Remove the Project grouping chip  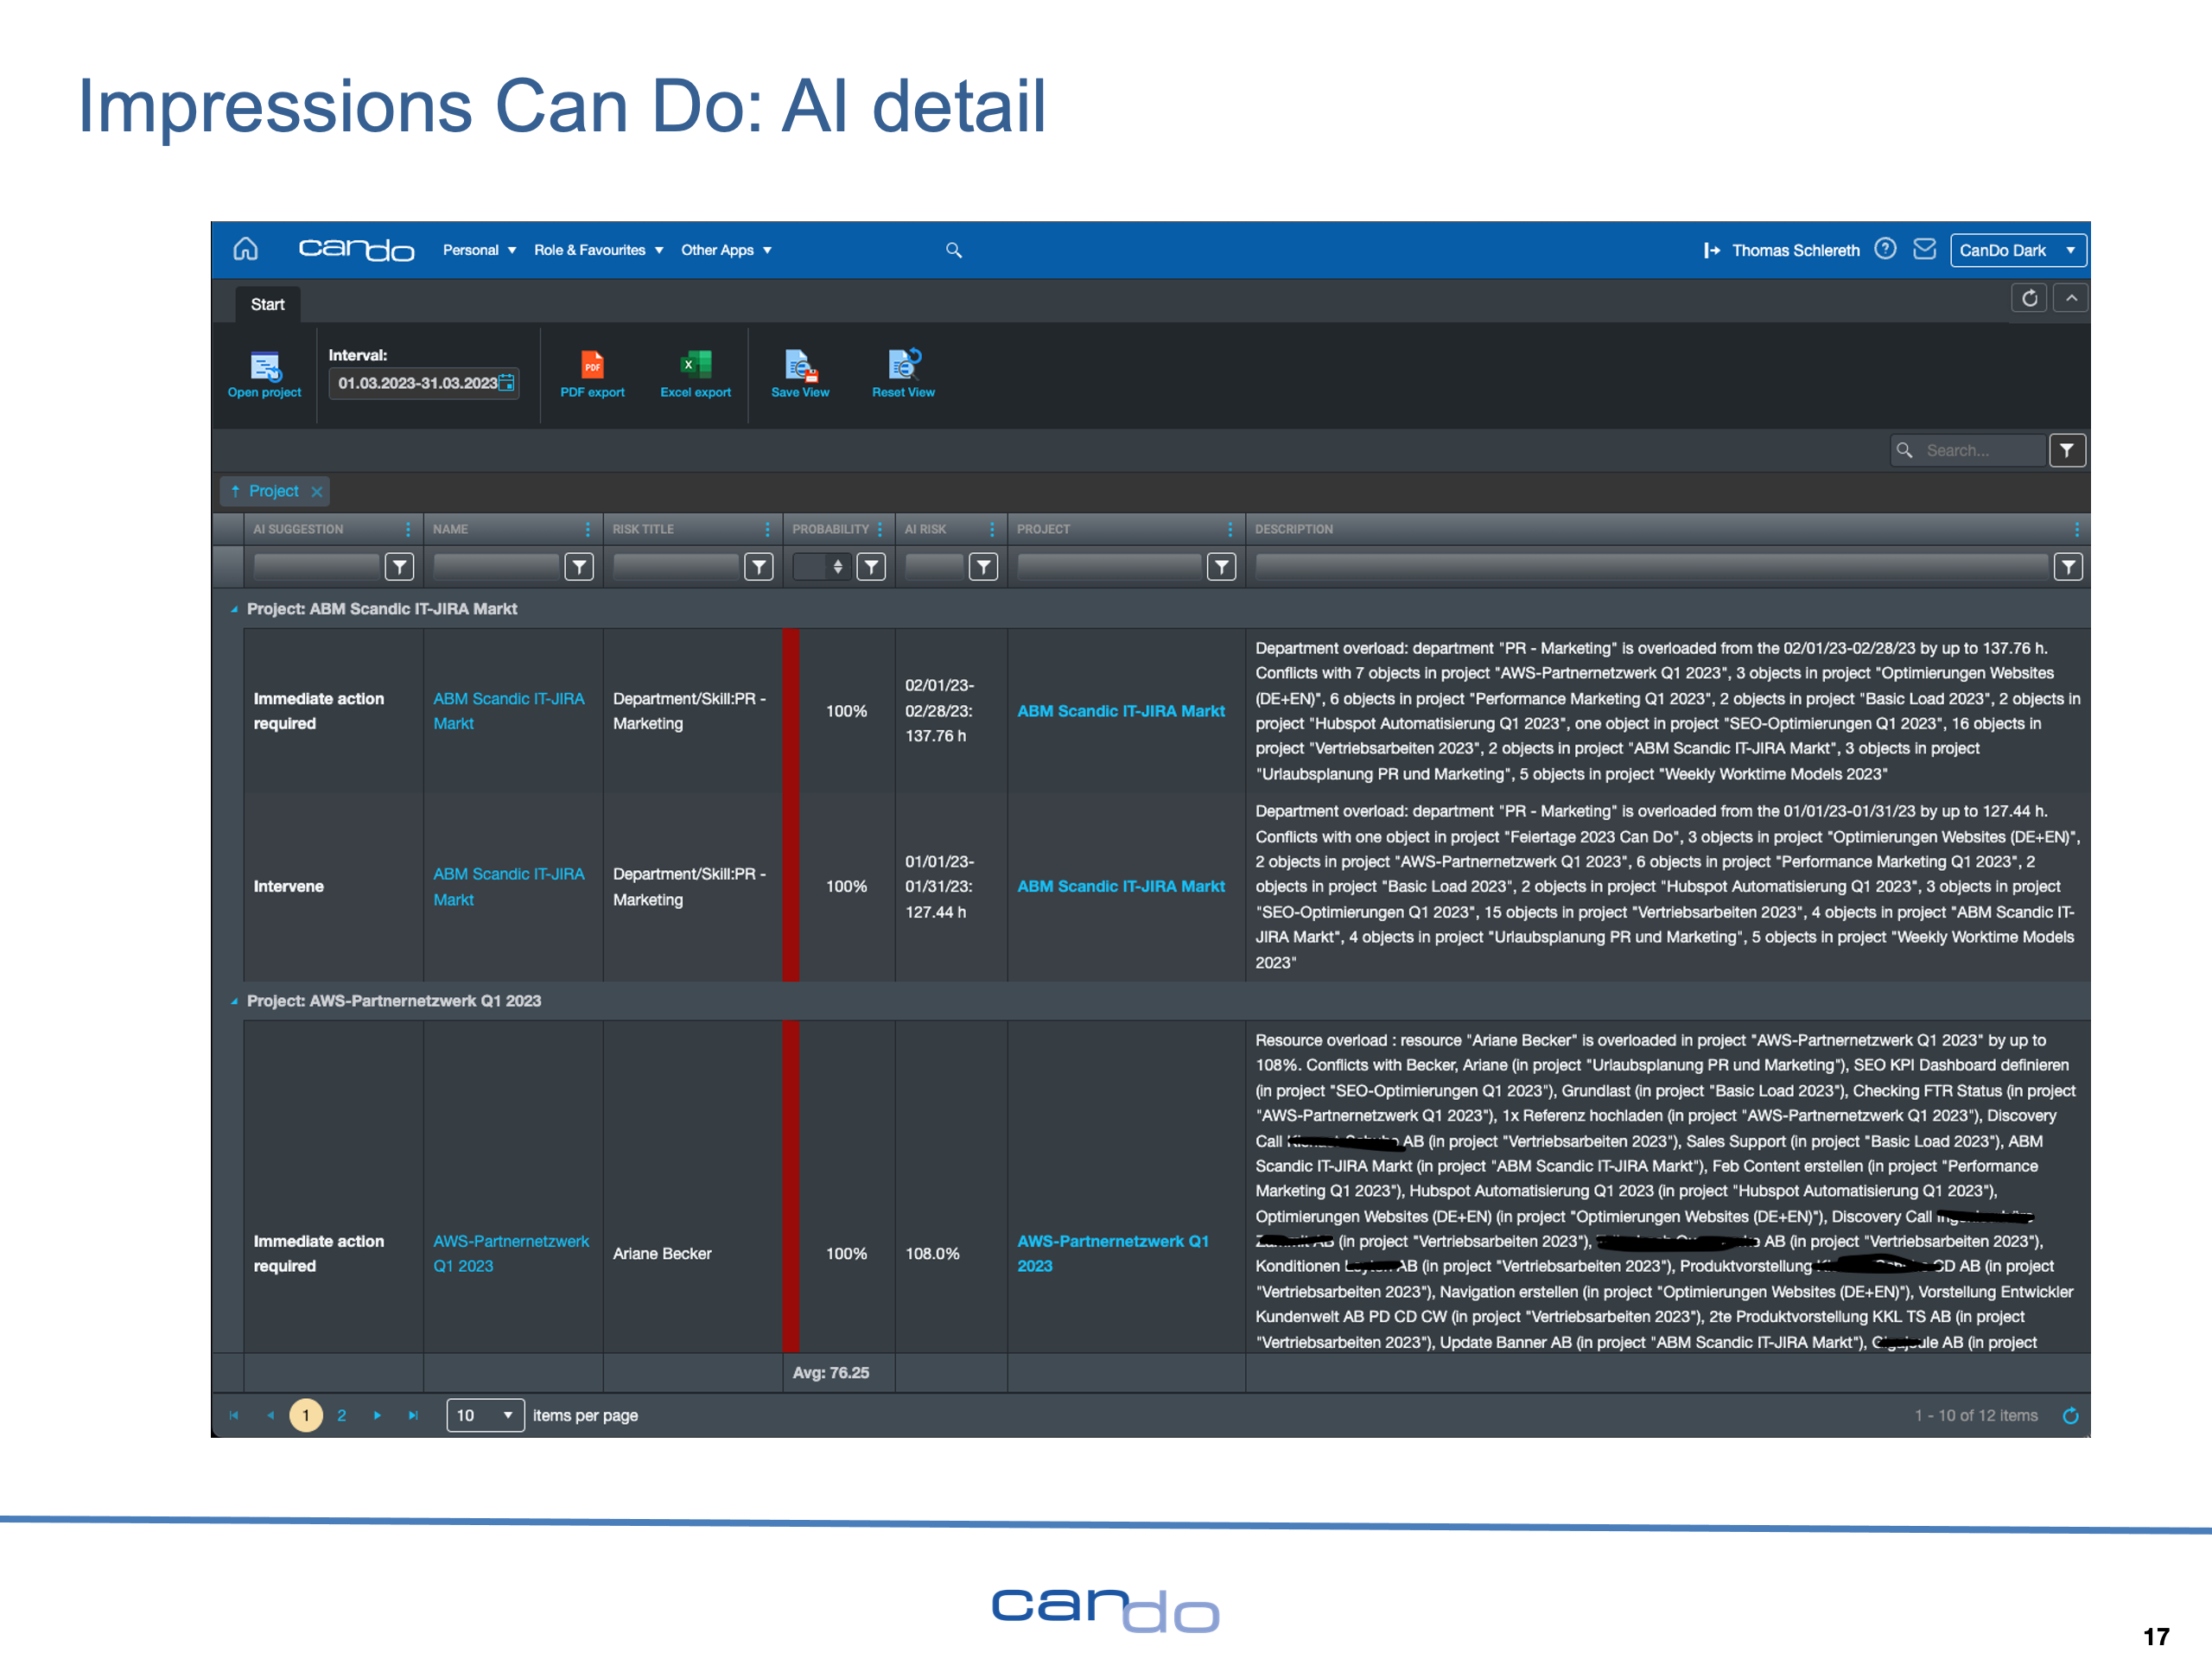[317, 492]
